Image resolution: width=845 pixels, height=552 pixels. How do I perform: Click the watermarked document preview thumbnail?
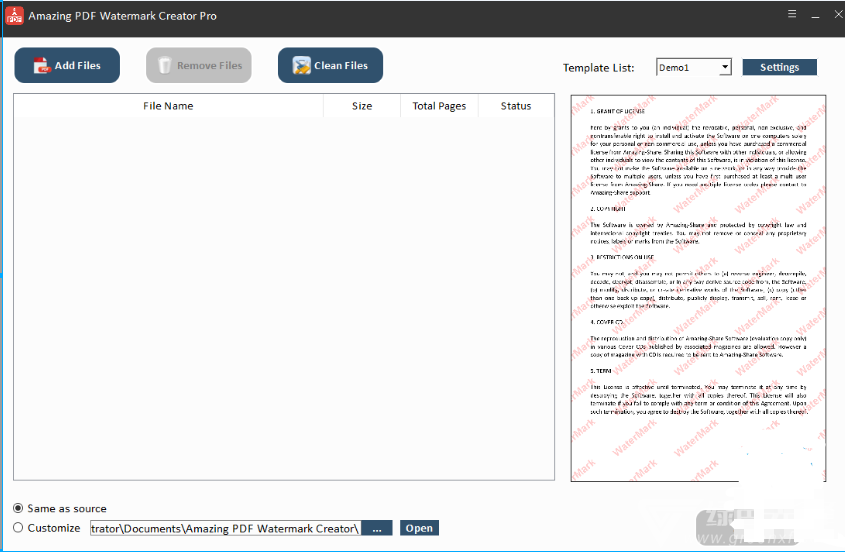click(x=698, y=288)
